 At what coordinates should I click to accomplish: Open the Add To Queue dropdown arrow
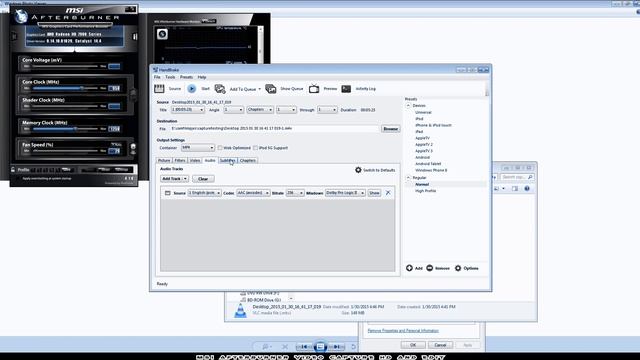260,89
